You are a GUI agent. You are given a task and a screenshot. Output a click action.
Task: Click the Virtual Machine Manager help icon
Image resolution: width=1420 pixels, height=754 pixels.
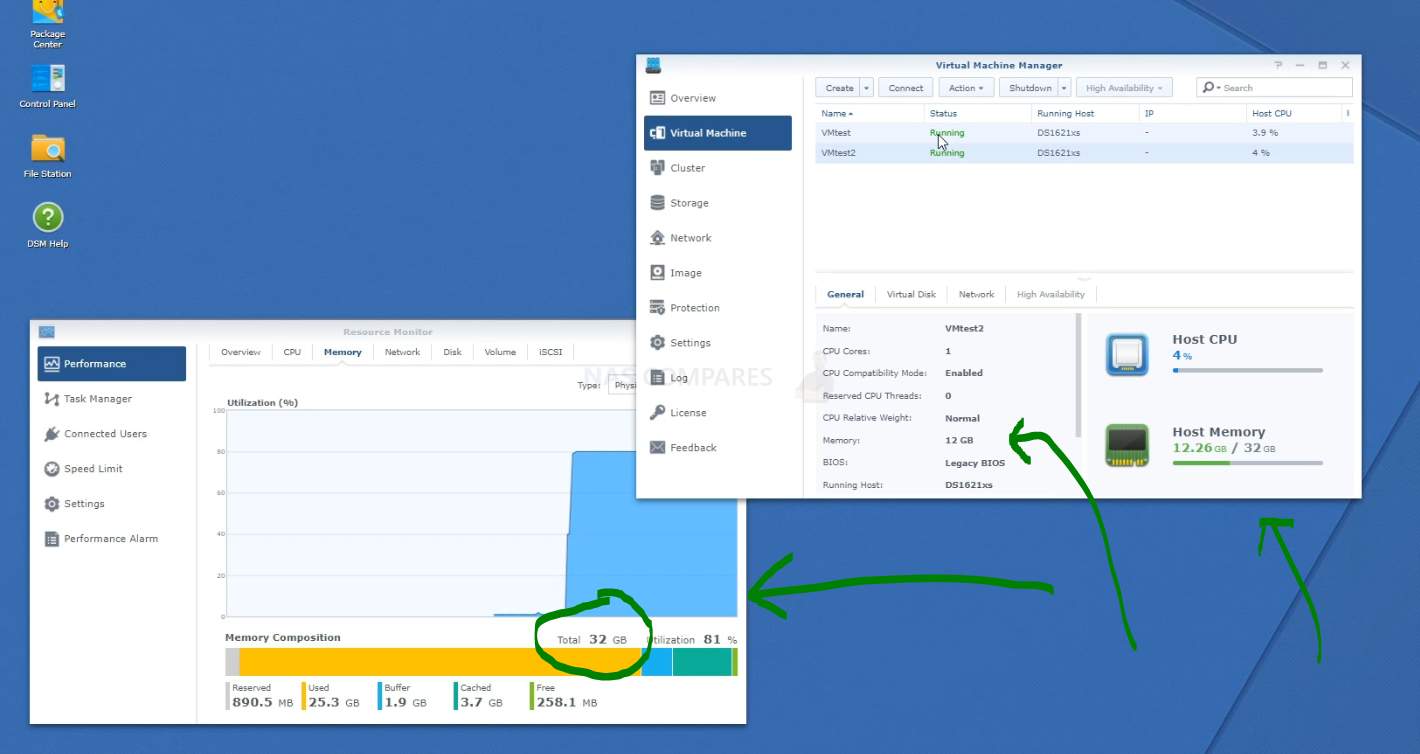1278,65
